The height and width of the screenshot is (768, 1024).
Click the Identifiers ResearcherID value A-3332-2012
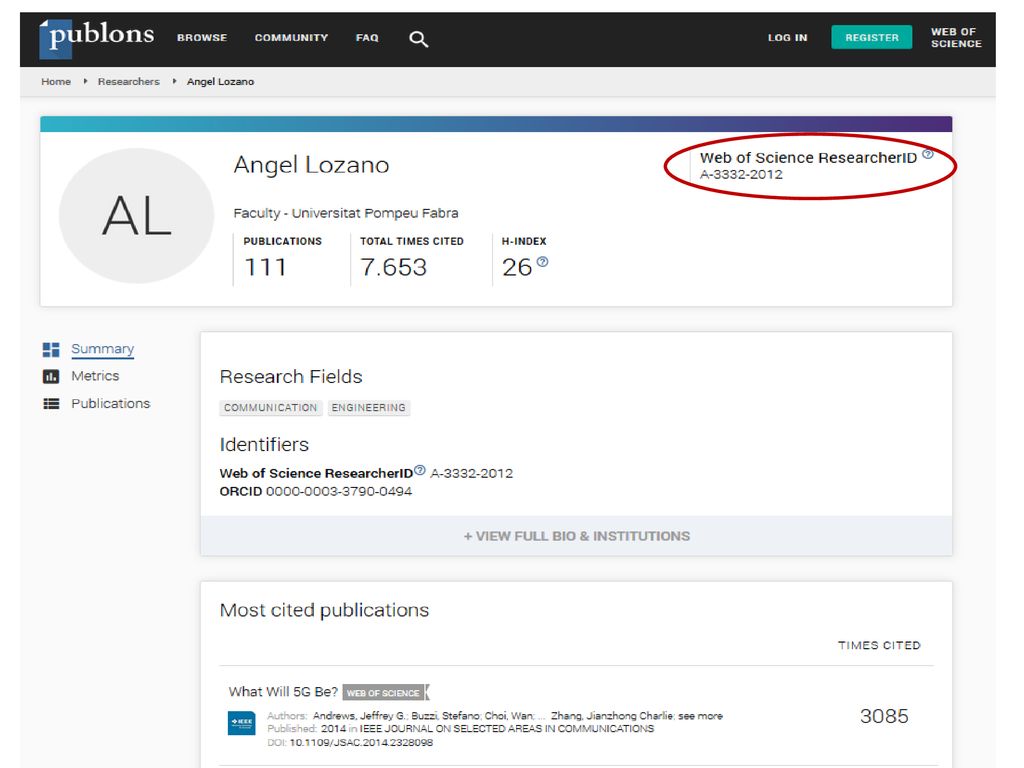coord(472,473)
